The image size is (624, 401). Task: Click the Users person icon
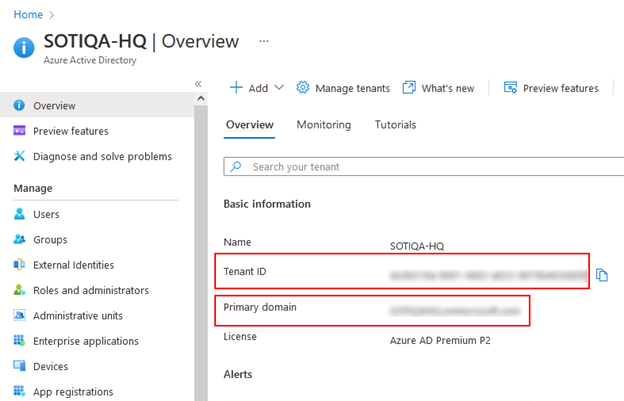tap(19, 214)
